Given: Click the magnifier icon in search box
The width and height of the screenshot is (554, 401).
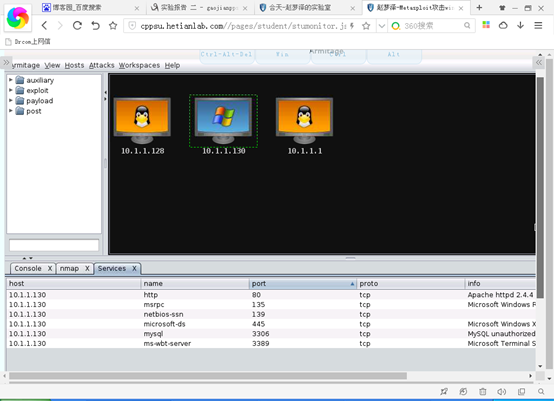Looking at the screenshot, I should point(467,25).
